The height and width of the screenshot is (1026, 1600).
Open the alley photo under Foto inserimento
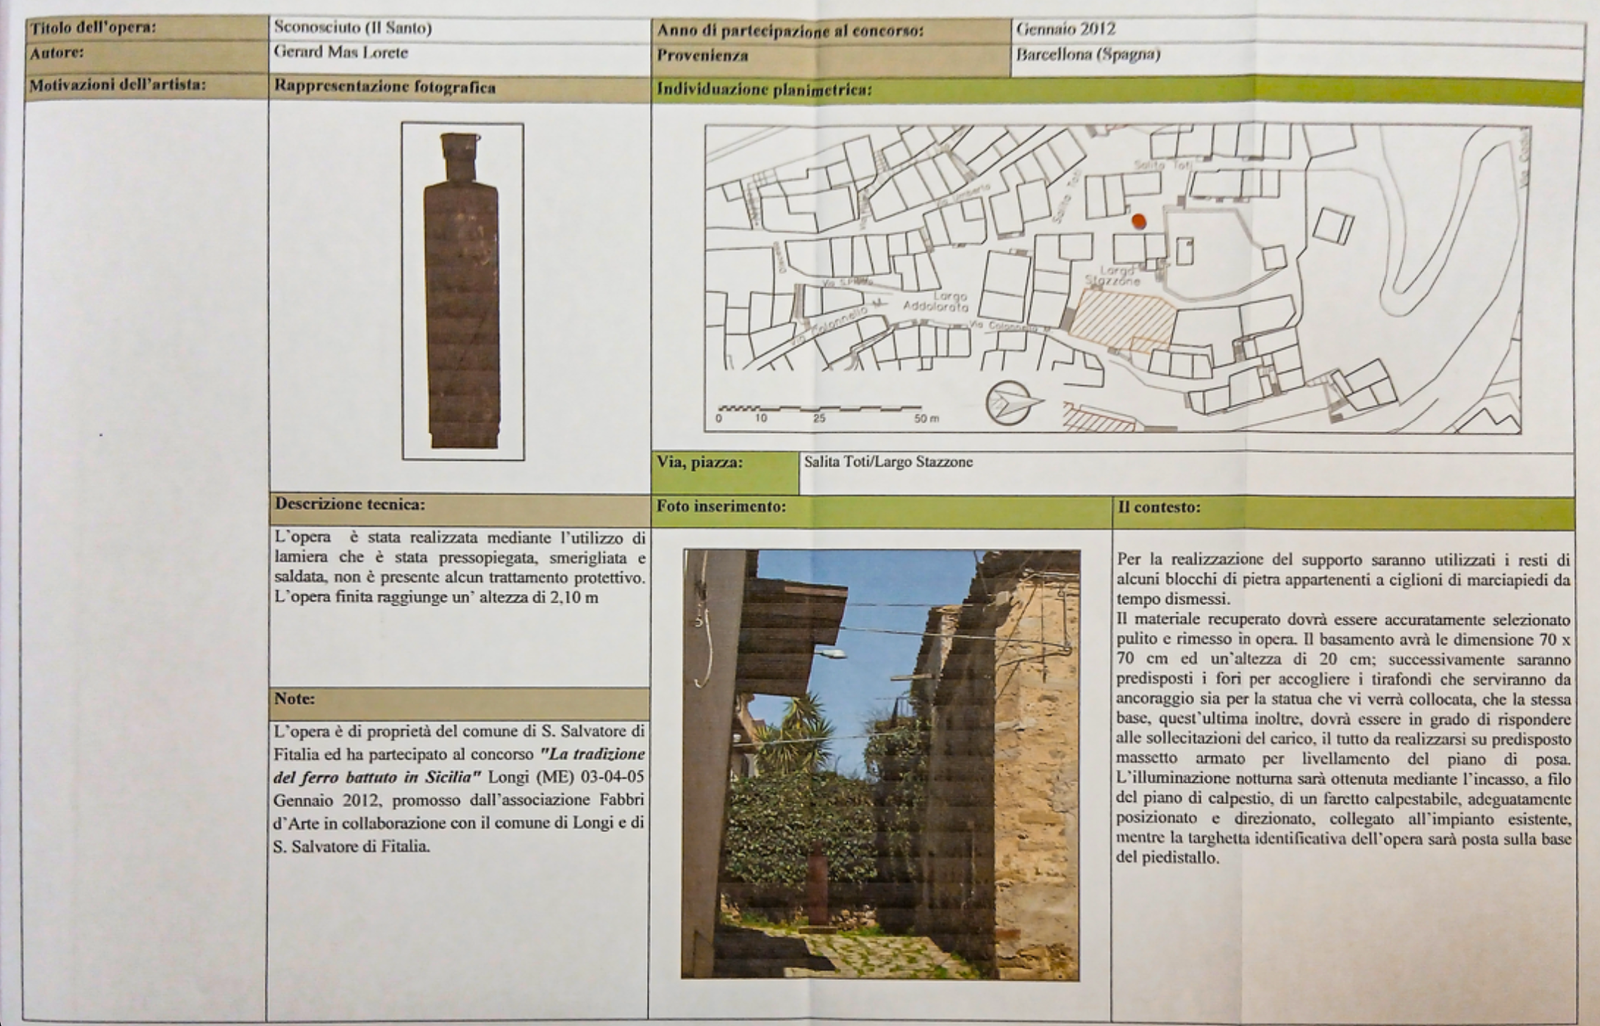(x=880, y=763)
